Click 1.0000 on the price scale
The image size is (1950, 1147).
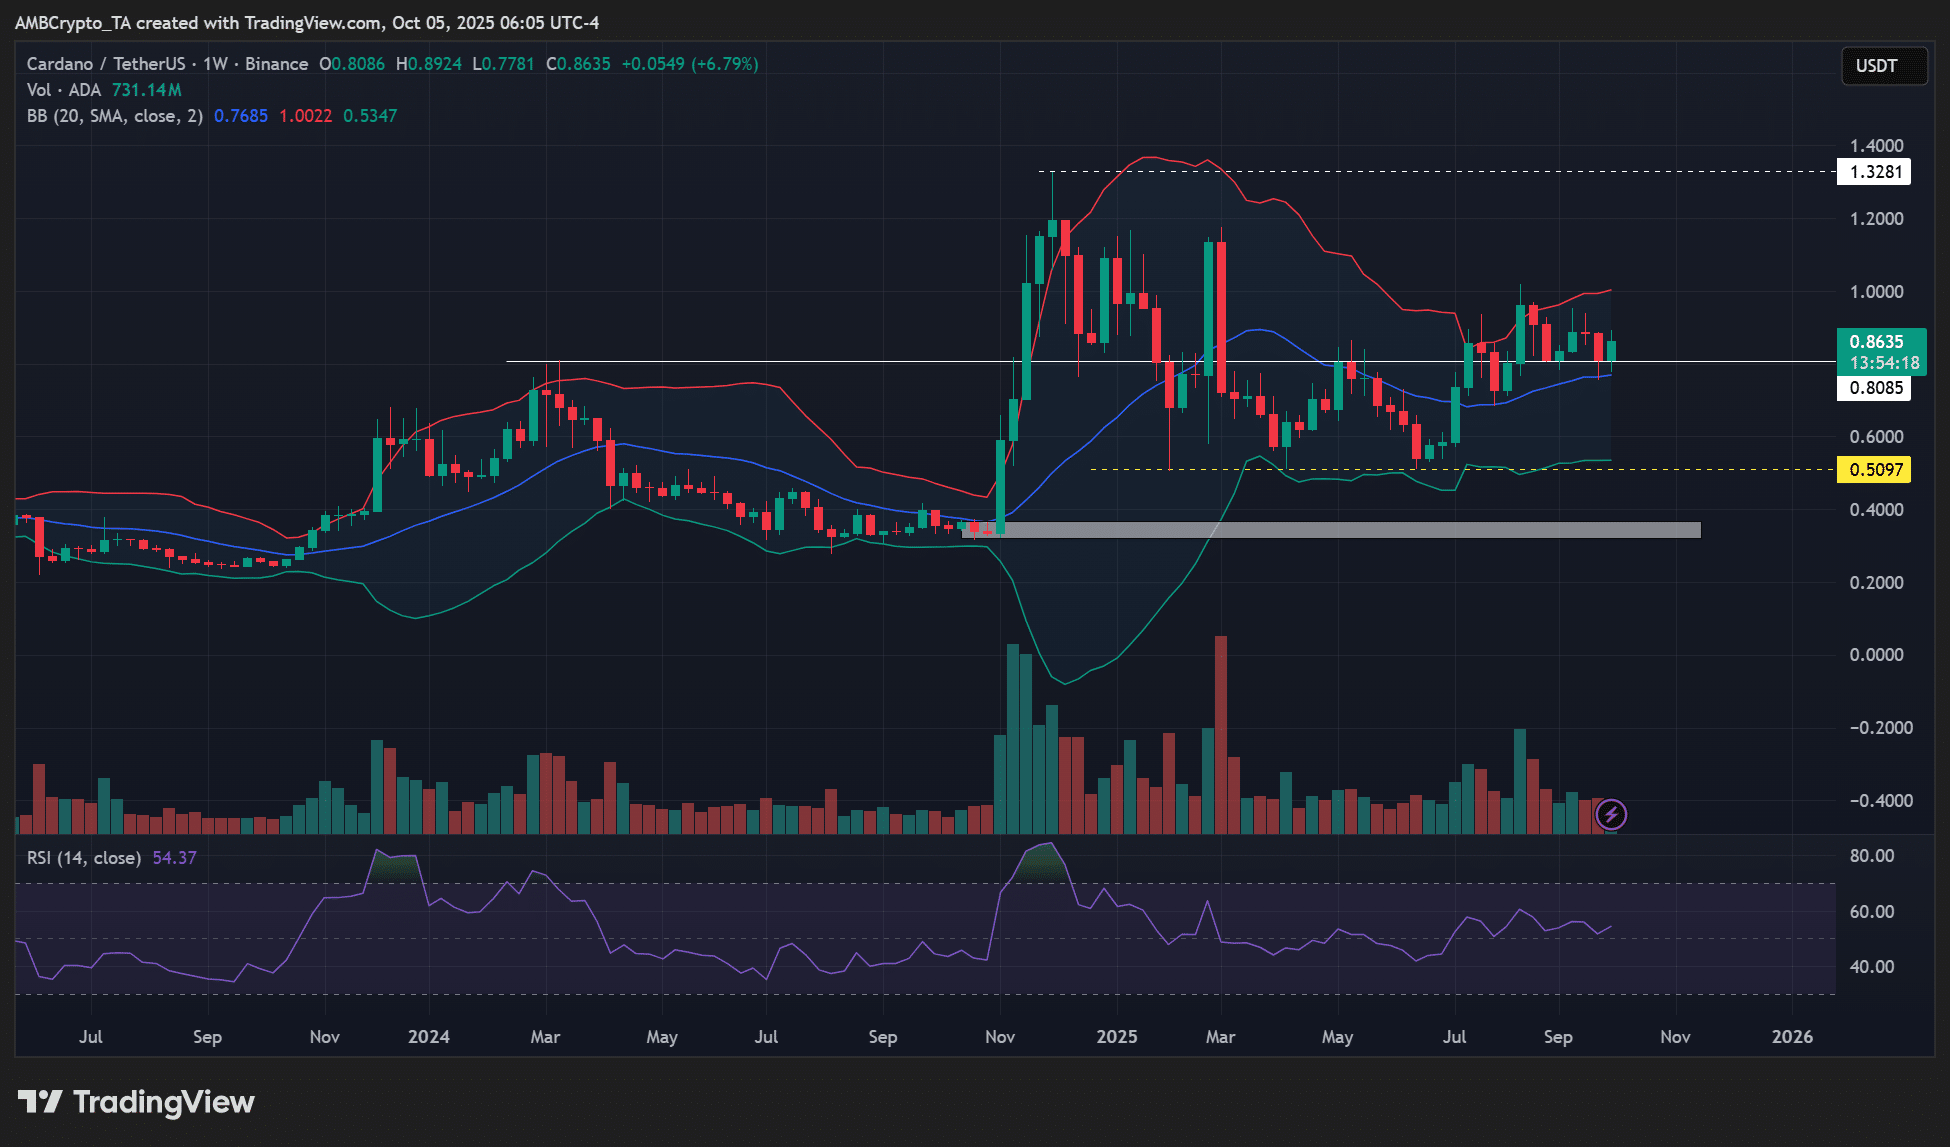[1879, 291]
